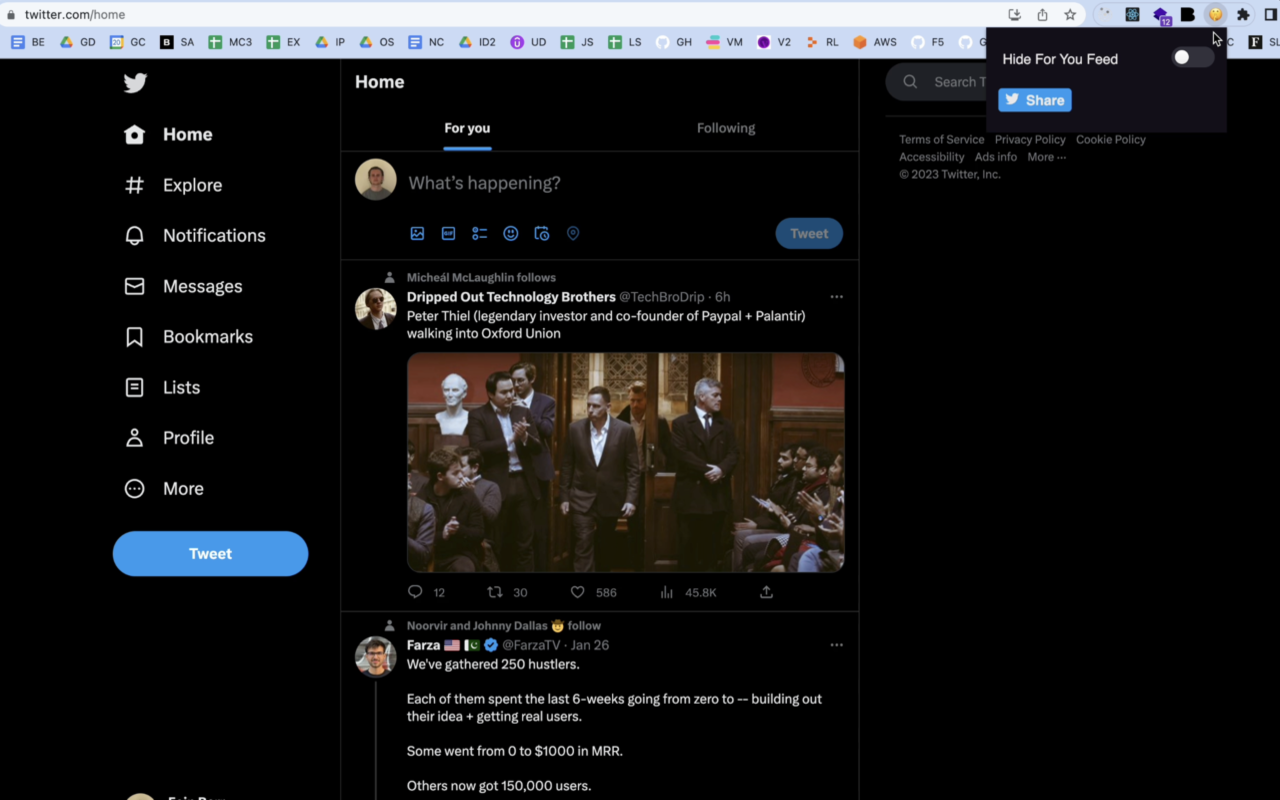Open the poll creation icon
The image size is (1280, 800).
pyautogui.click(x=479, y=233)
